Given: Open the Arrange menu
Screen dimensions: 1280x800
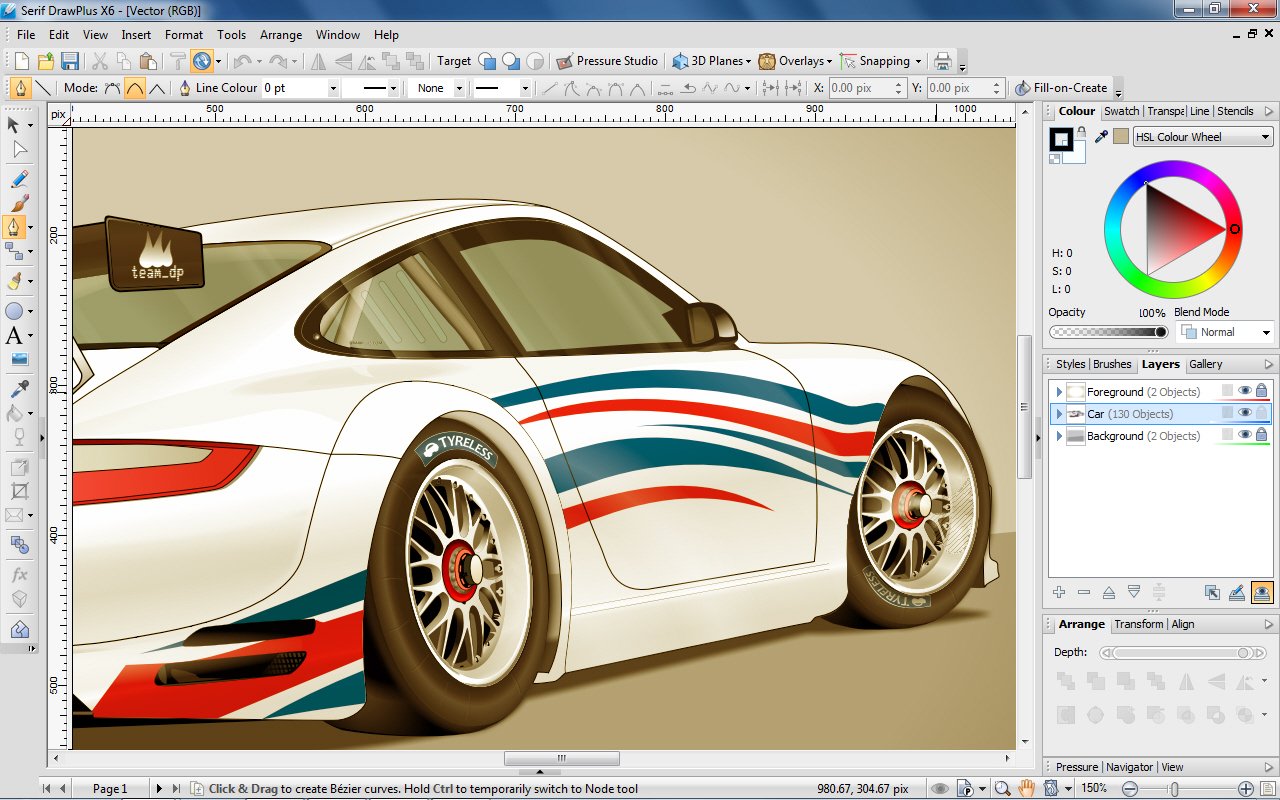Looking at the screenshot, I should pyautogui.click(x=281, y=34).
